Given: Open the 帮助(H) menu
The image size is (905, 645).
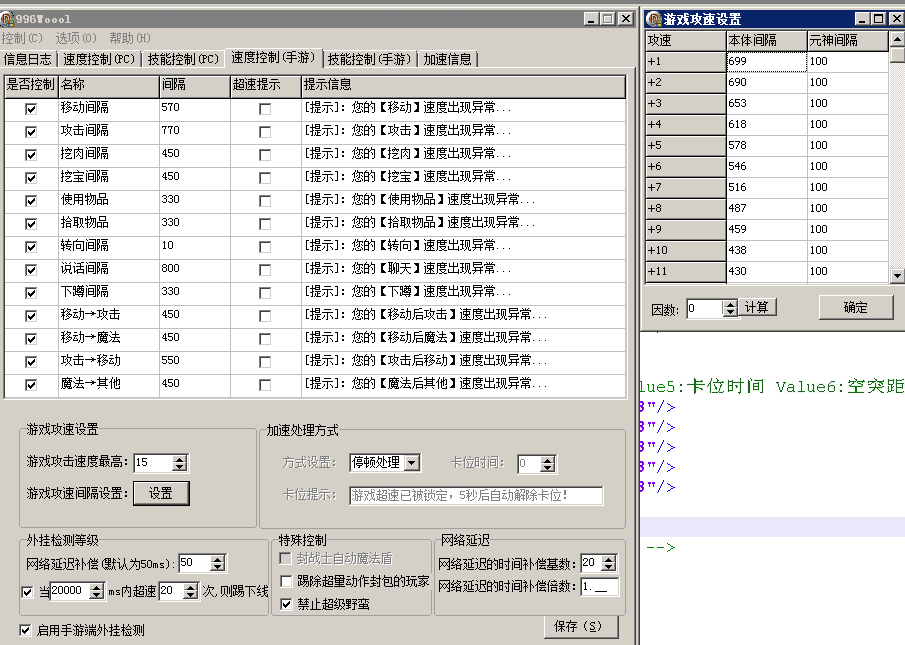Looking at the screenshot, I should click(x=130, y=38).
